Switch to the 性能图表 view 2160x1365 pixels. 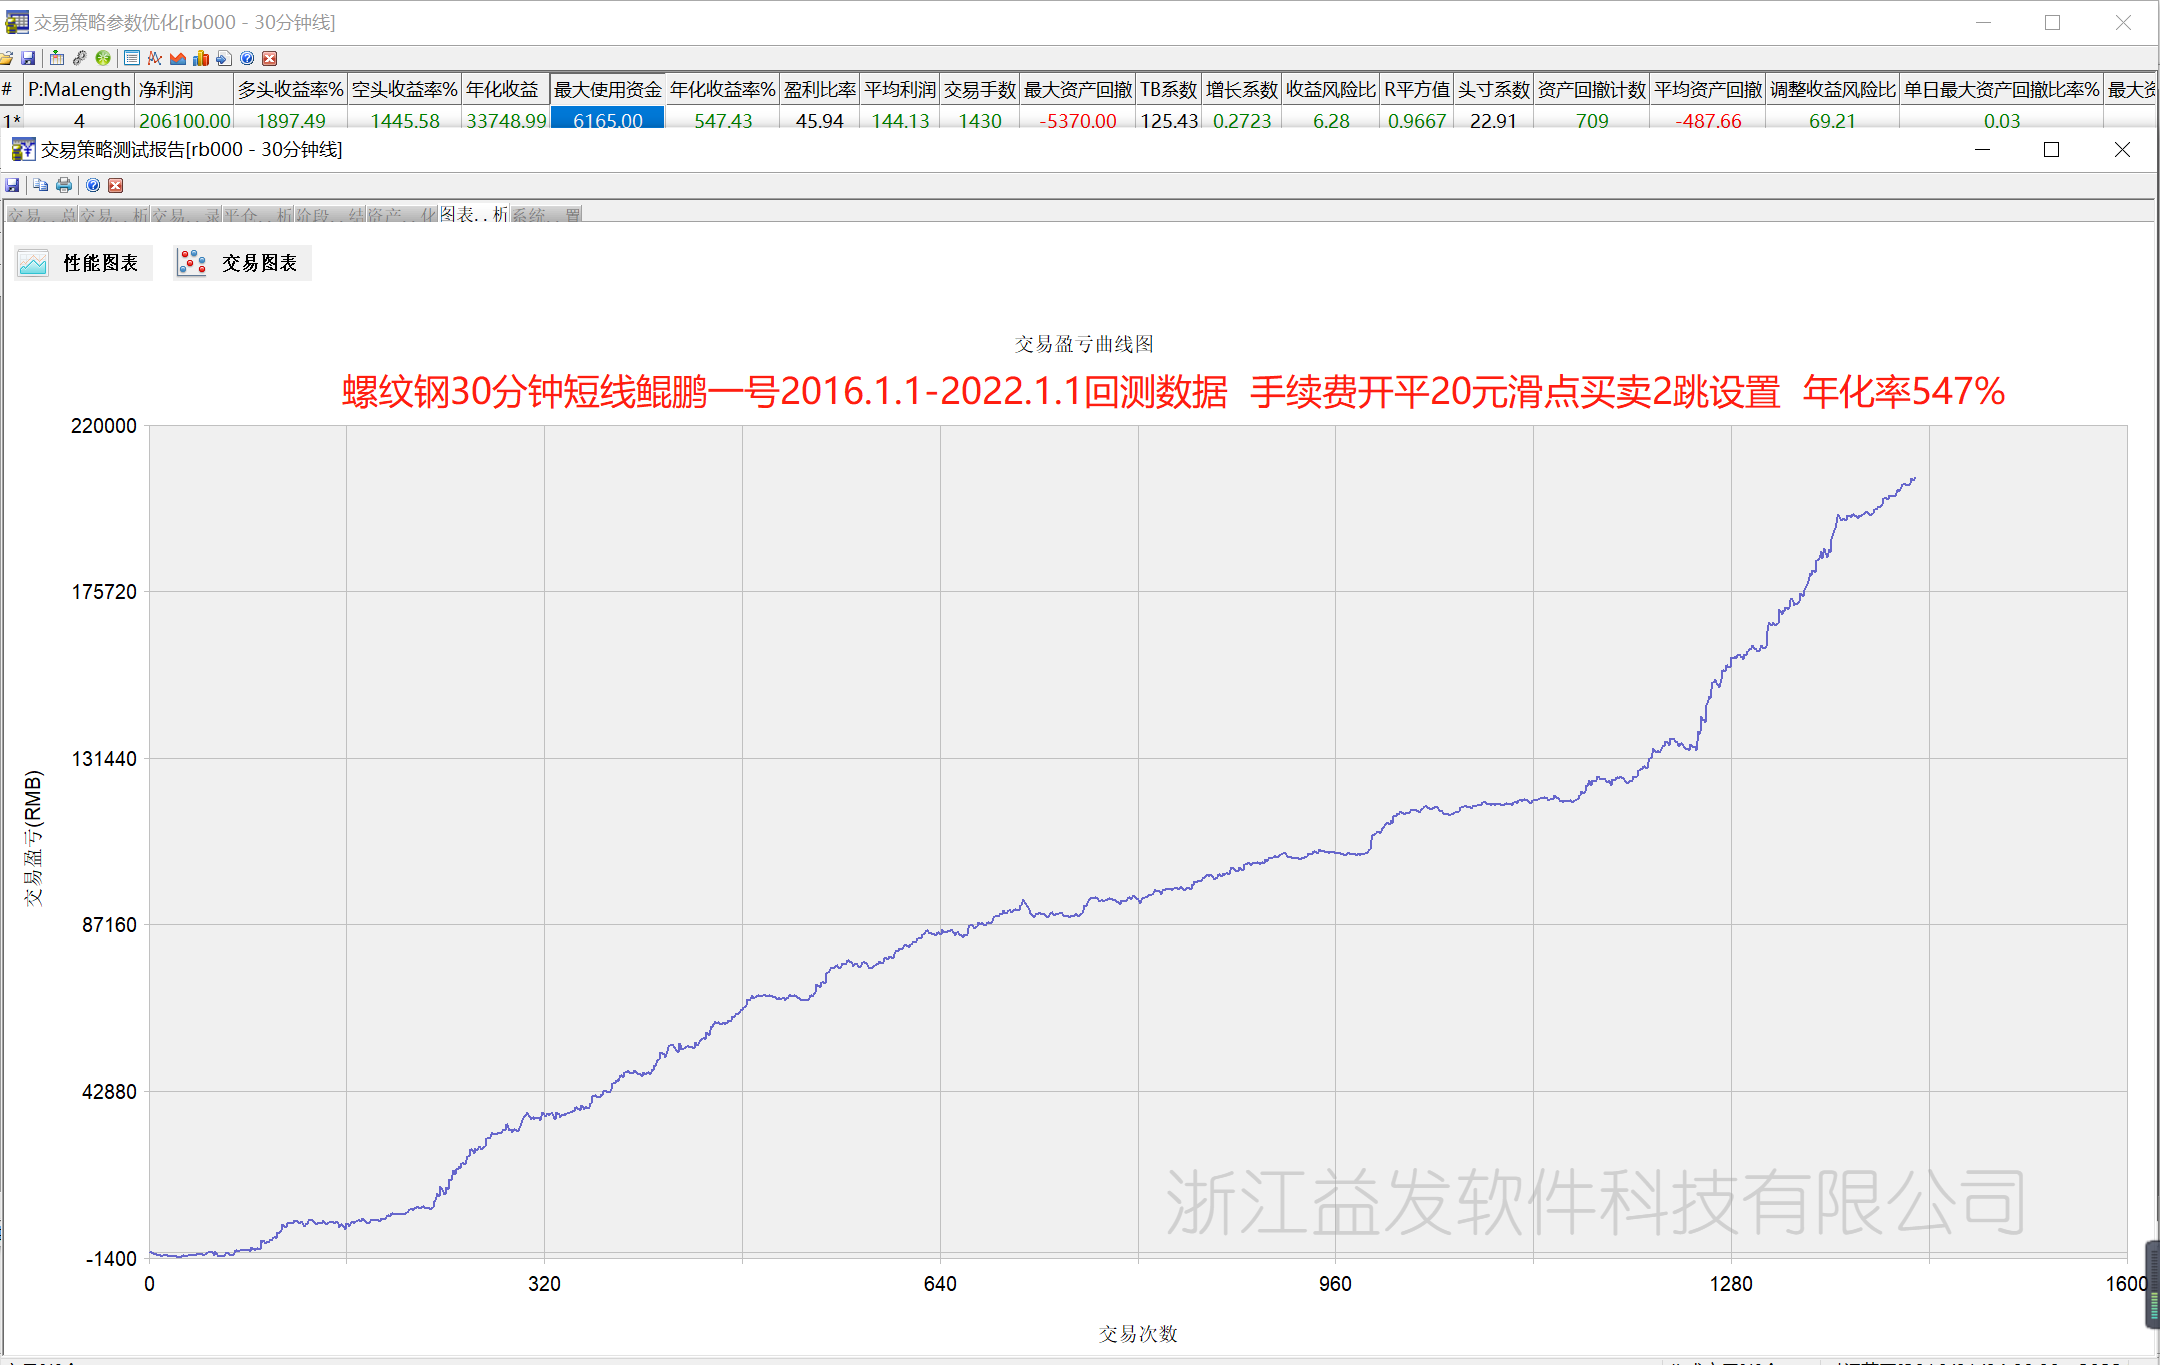pos(83,263)
